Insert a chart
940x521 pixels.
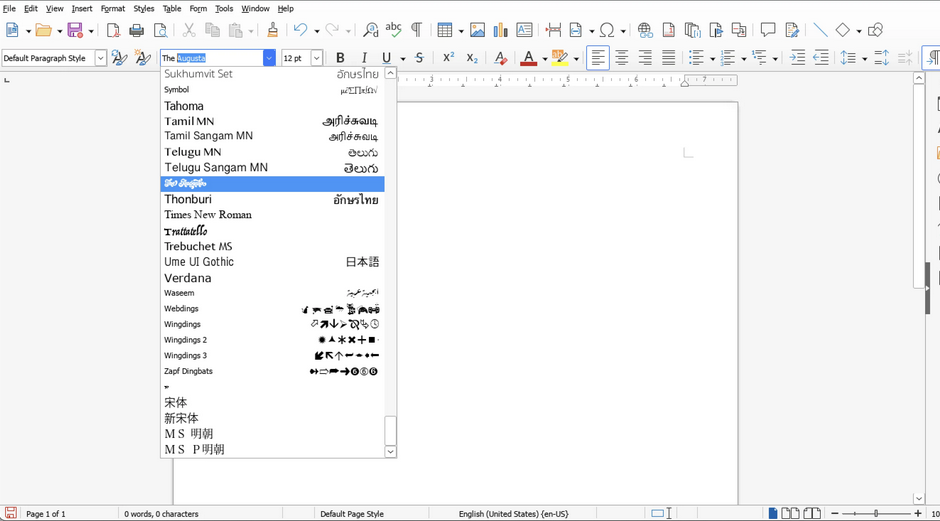(x=501, y=30)
